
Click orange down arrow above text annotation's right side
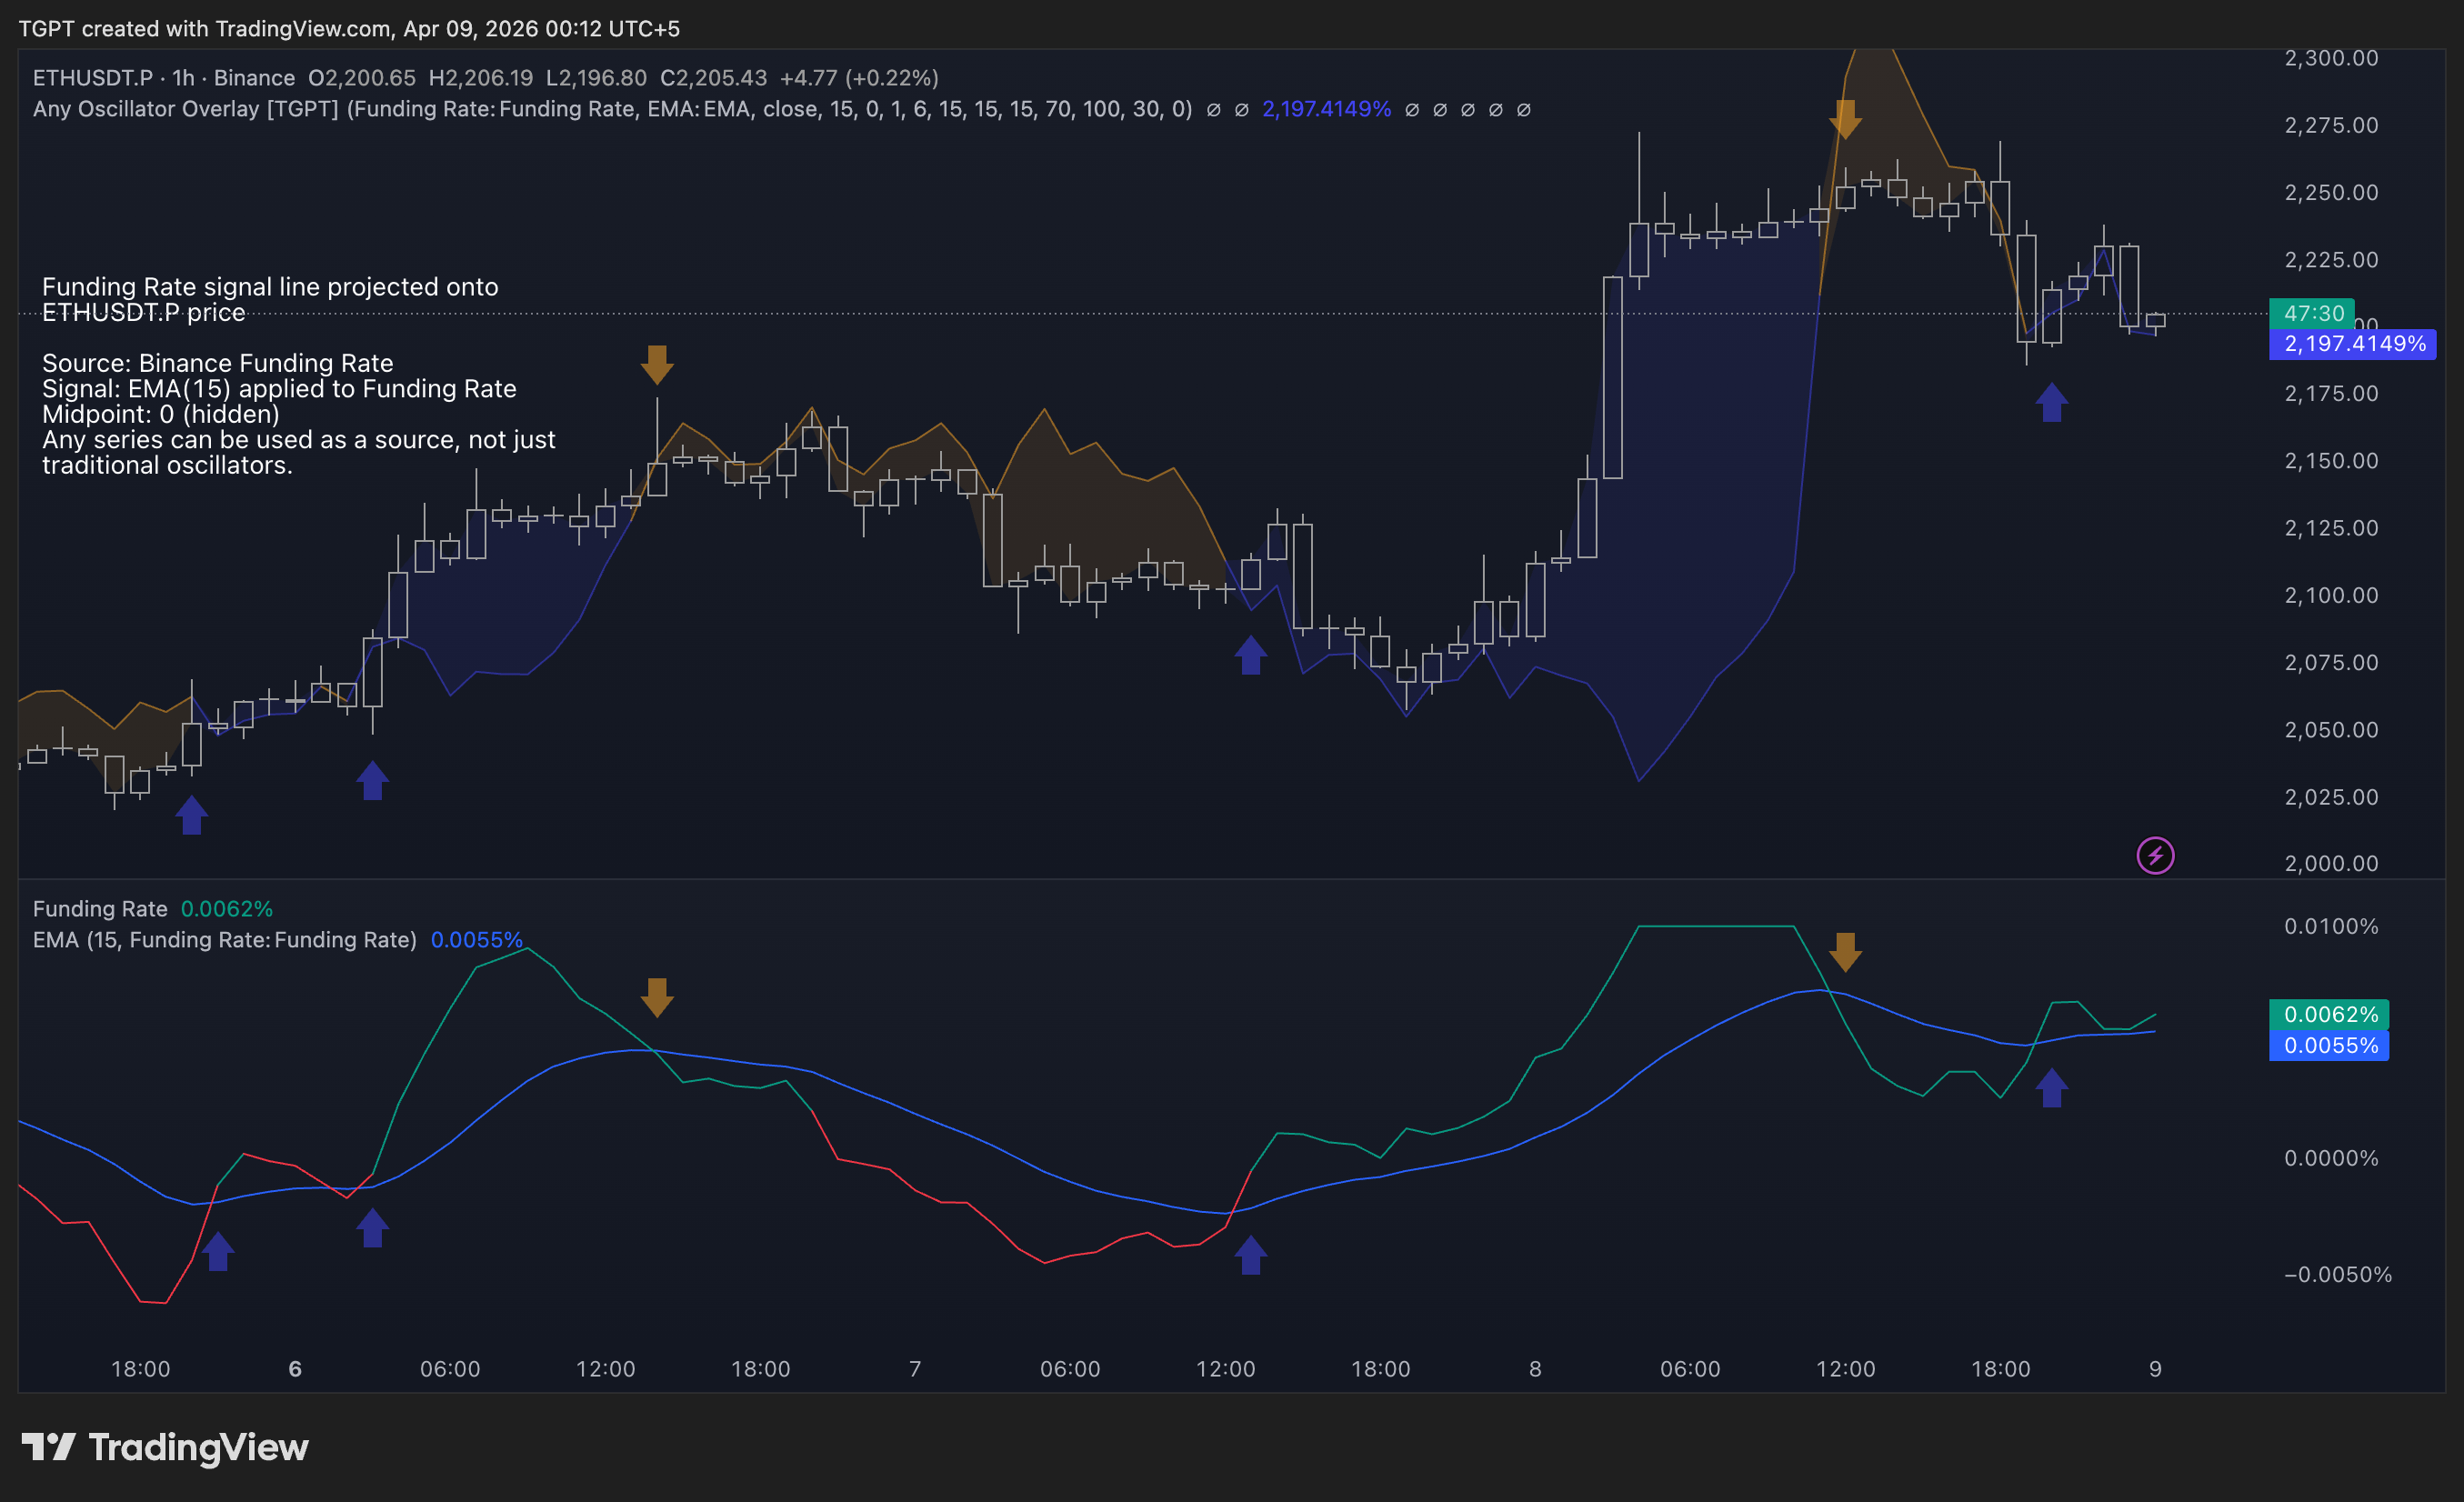(657, 365)
